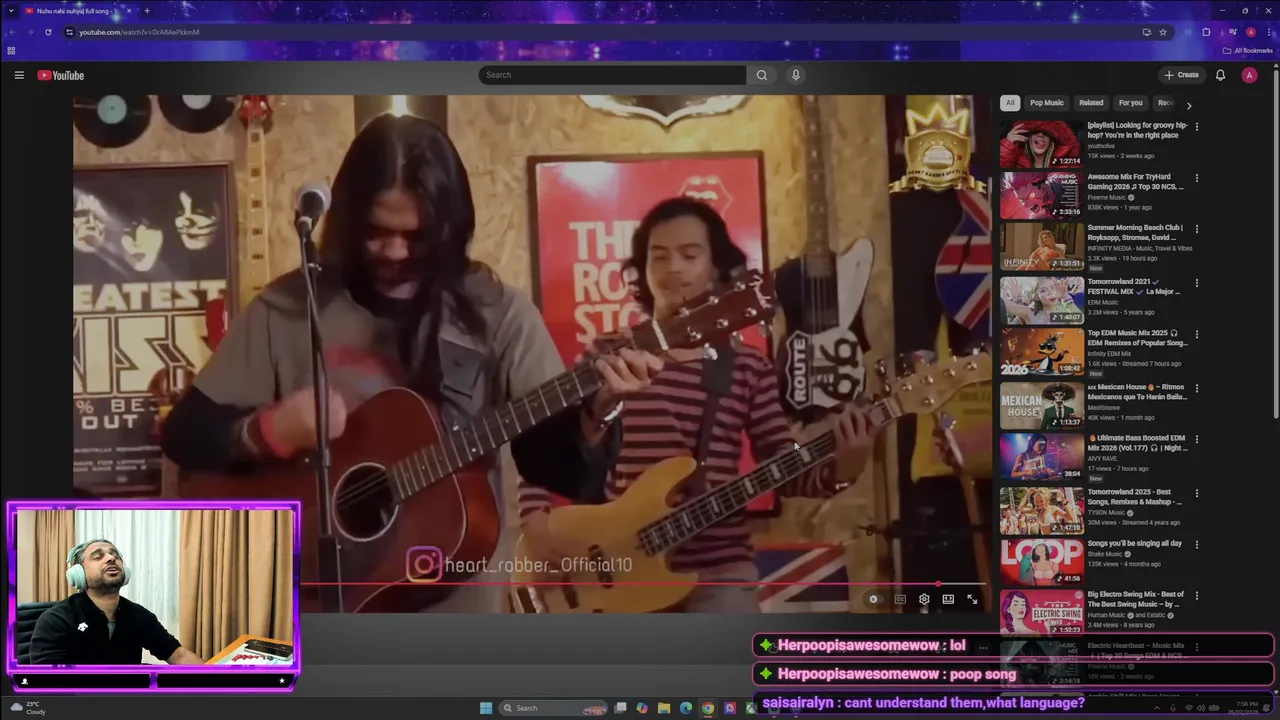Open Awesome Mix For TryHard Gaming thumbnail
This screenshot has height=720, width=1280.
pos(1041,196)
